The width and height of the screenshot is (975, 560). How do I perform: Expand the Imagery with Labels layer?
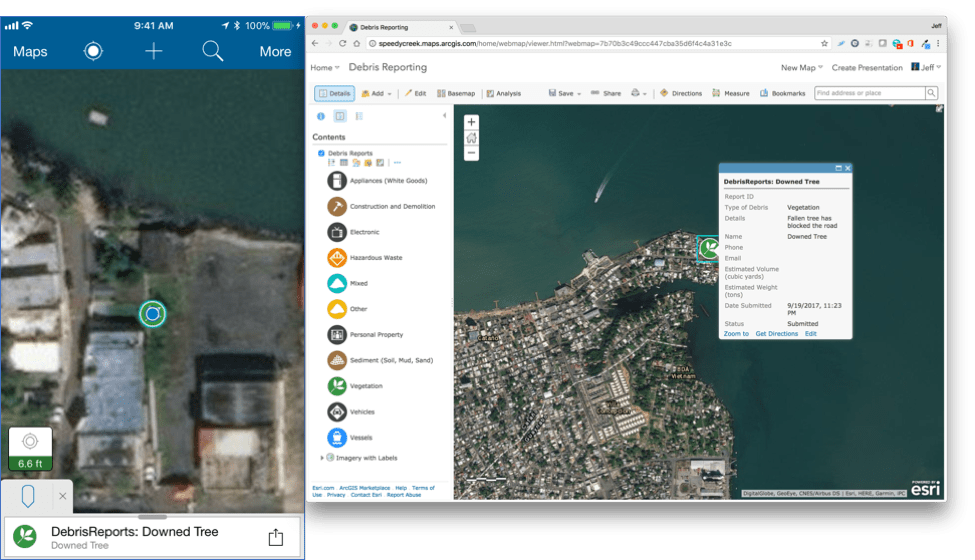click(x=322, y=458)
